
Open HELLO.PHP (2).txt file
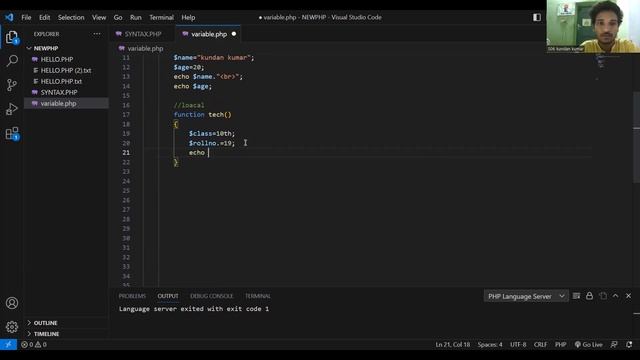coord(67,70)
